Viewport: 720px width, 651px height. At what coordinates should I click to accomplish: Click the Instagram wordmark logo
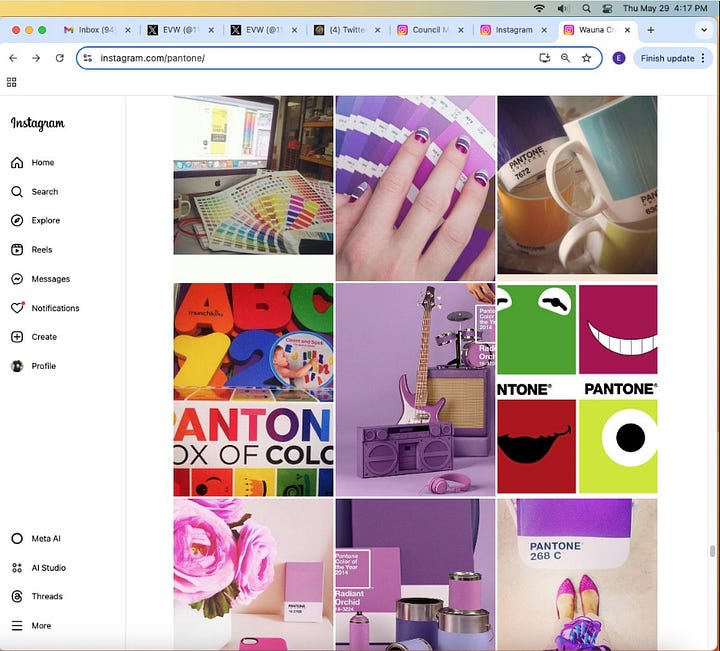(38, 123)
